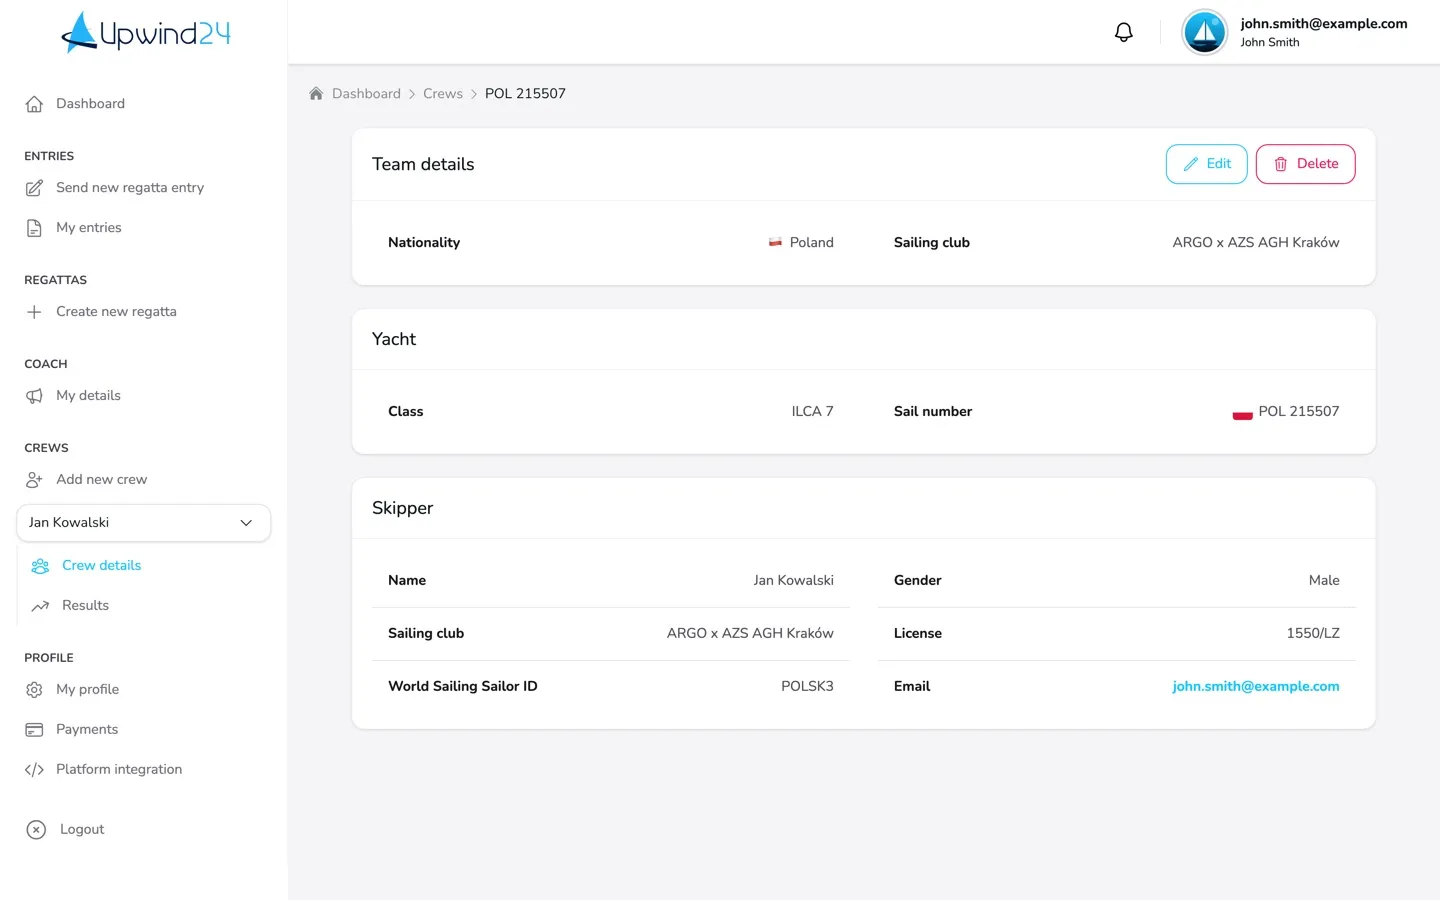Screen dimensions: 1440x900
Task: Click the sailboat user avatar
Action: click(x=1204, y=32)
